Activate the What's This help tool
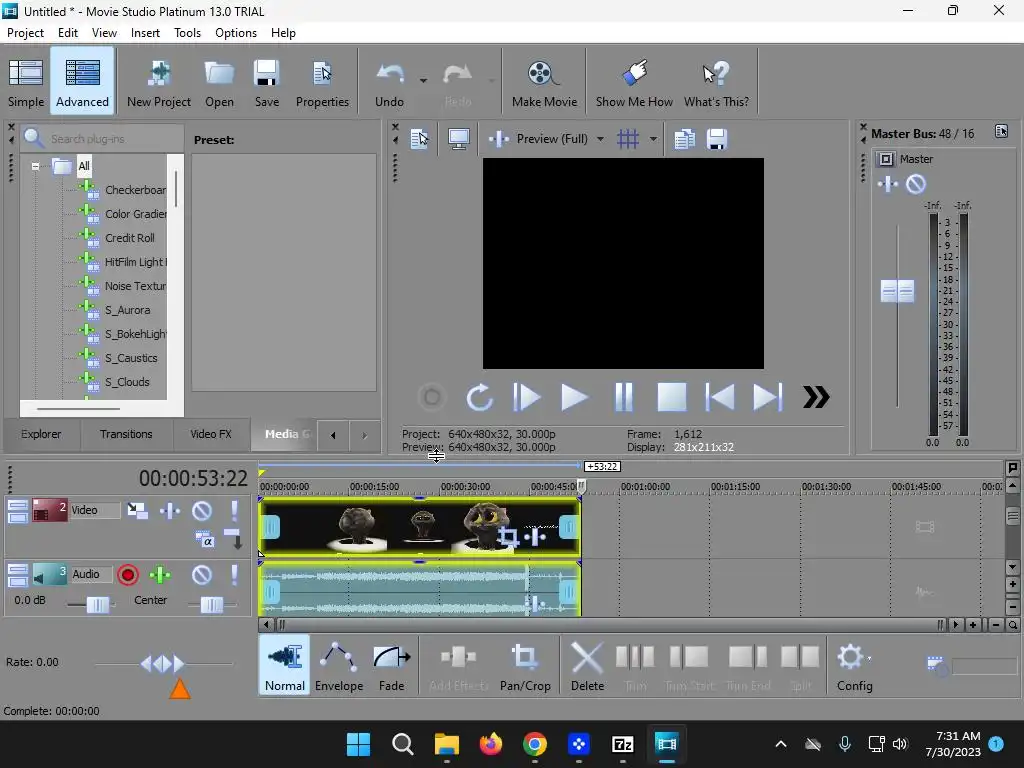The width and height of the screenshot is (1024, 768). [x=716, y=83]
